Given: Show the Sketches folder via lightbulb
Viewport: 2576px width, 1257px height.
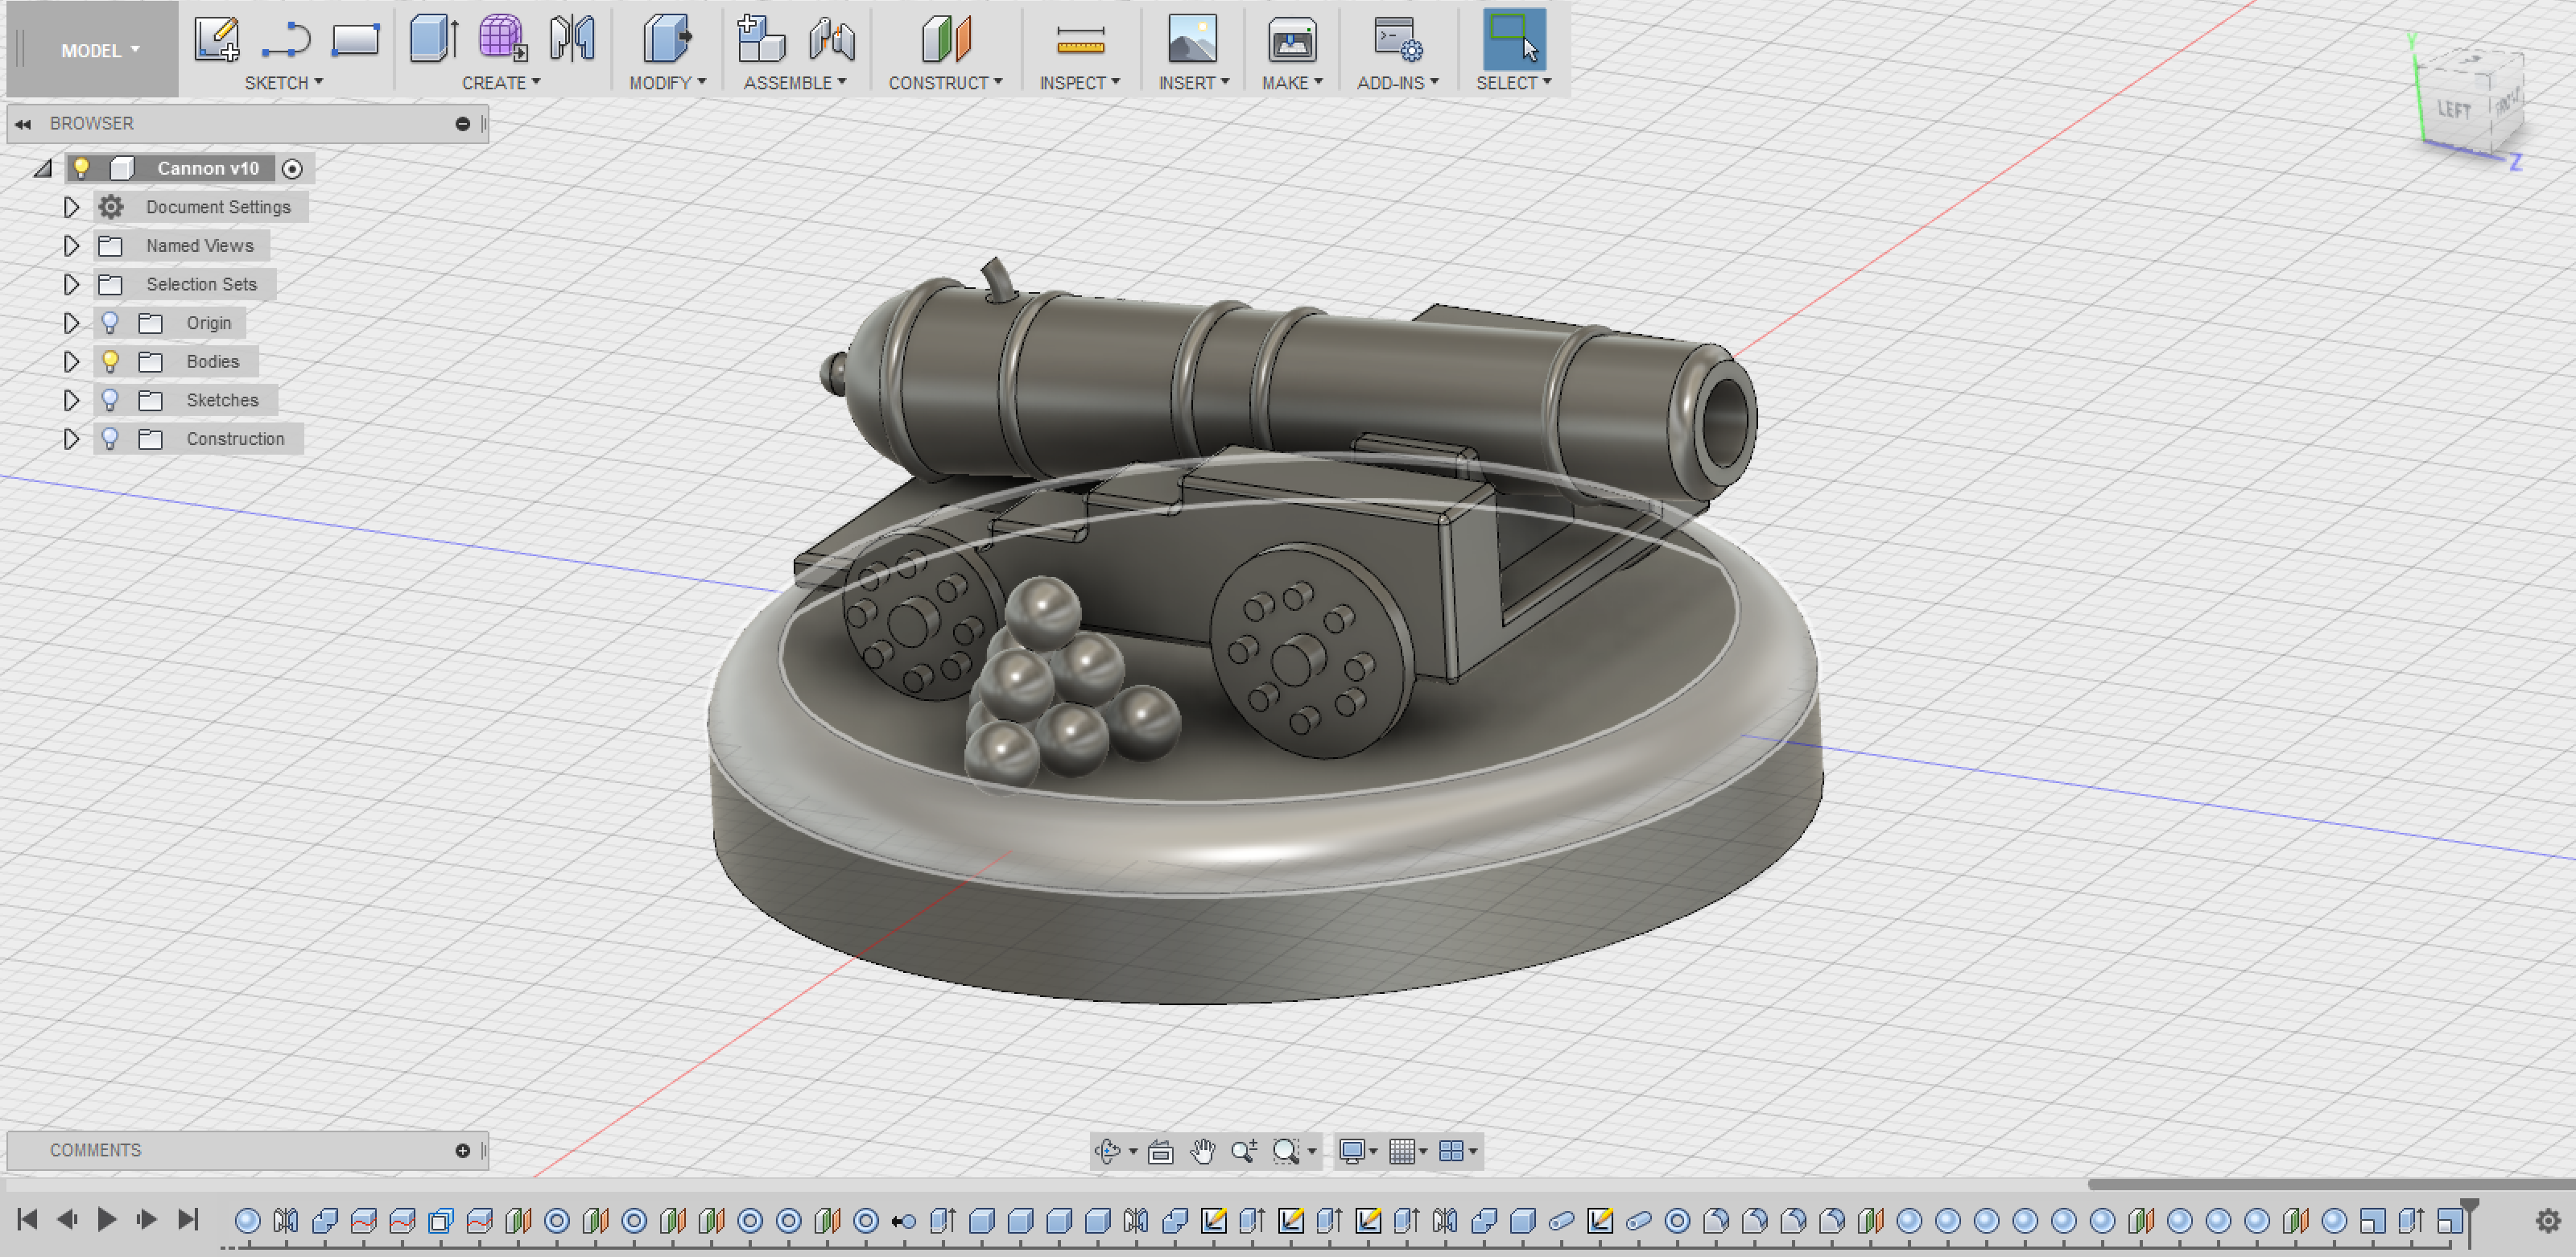Looking at the screenshot, I should pos(111,400).
